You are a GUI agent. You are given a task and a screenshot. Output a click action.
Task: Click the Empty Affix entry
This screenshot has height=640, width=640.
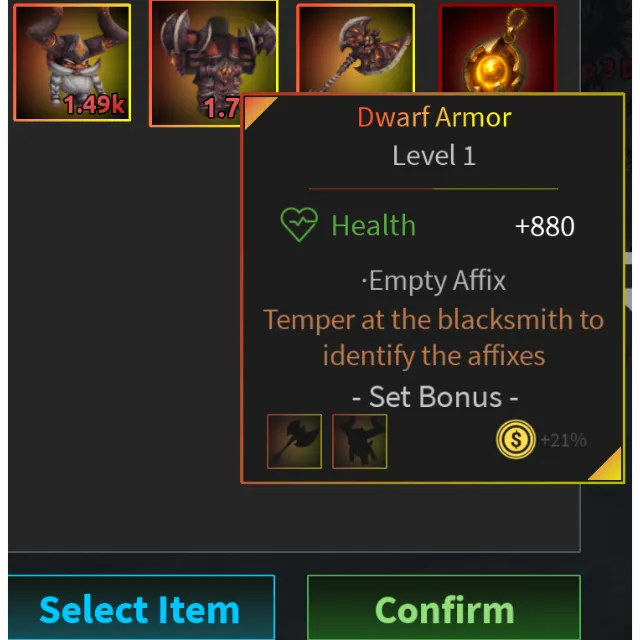coord(433,281)
